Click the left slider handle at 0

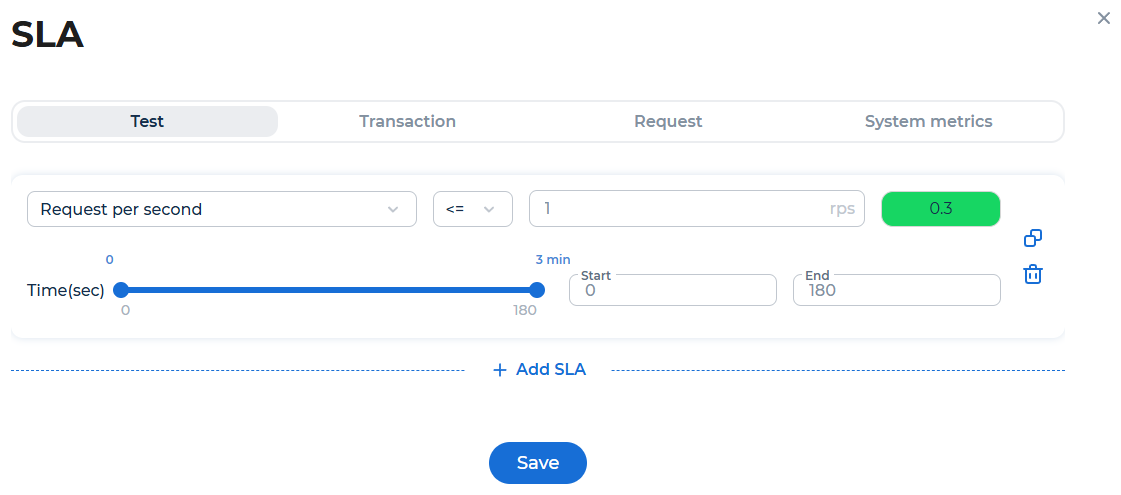(x=121, y=290)
